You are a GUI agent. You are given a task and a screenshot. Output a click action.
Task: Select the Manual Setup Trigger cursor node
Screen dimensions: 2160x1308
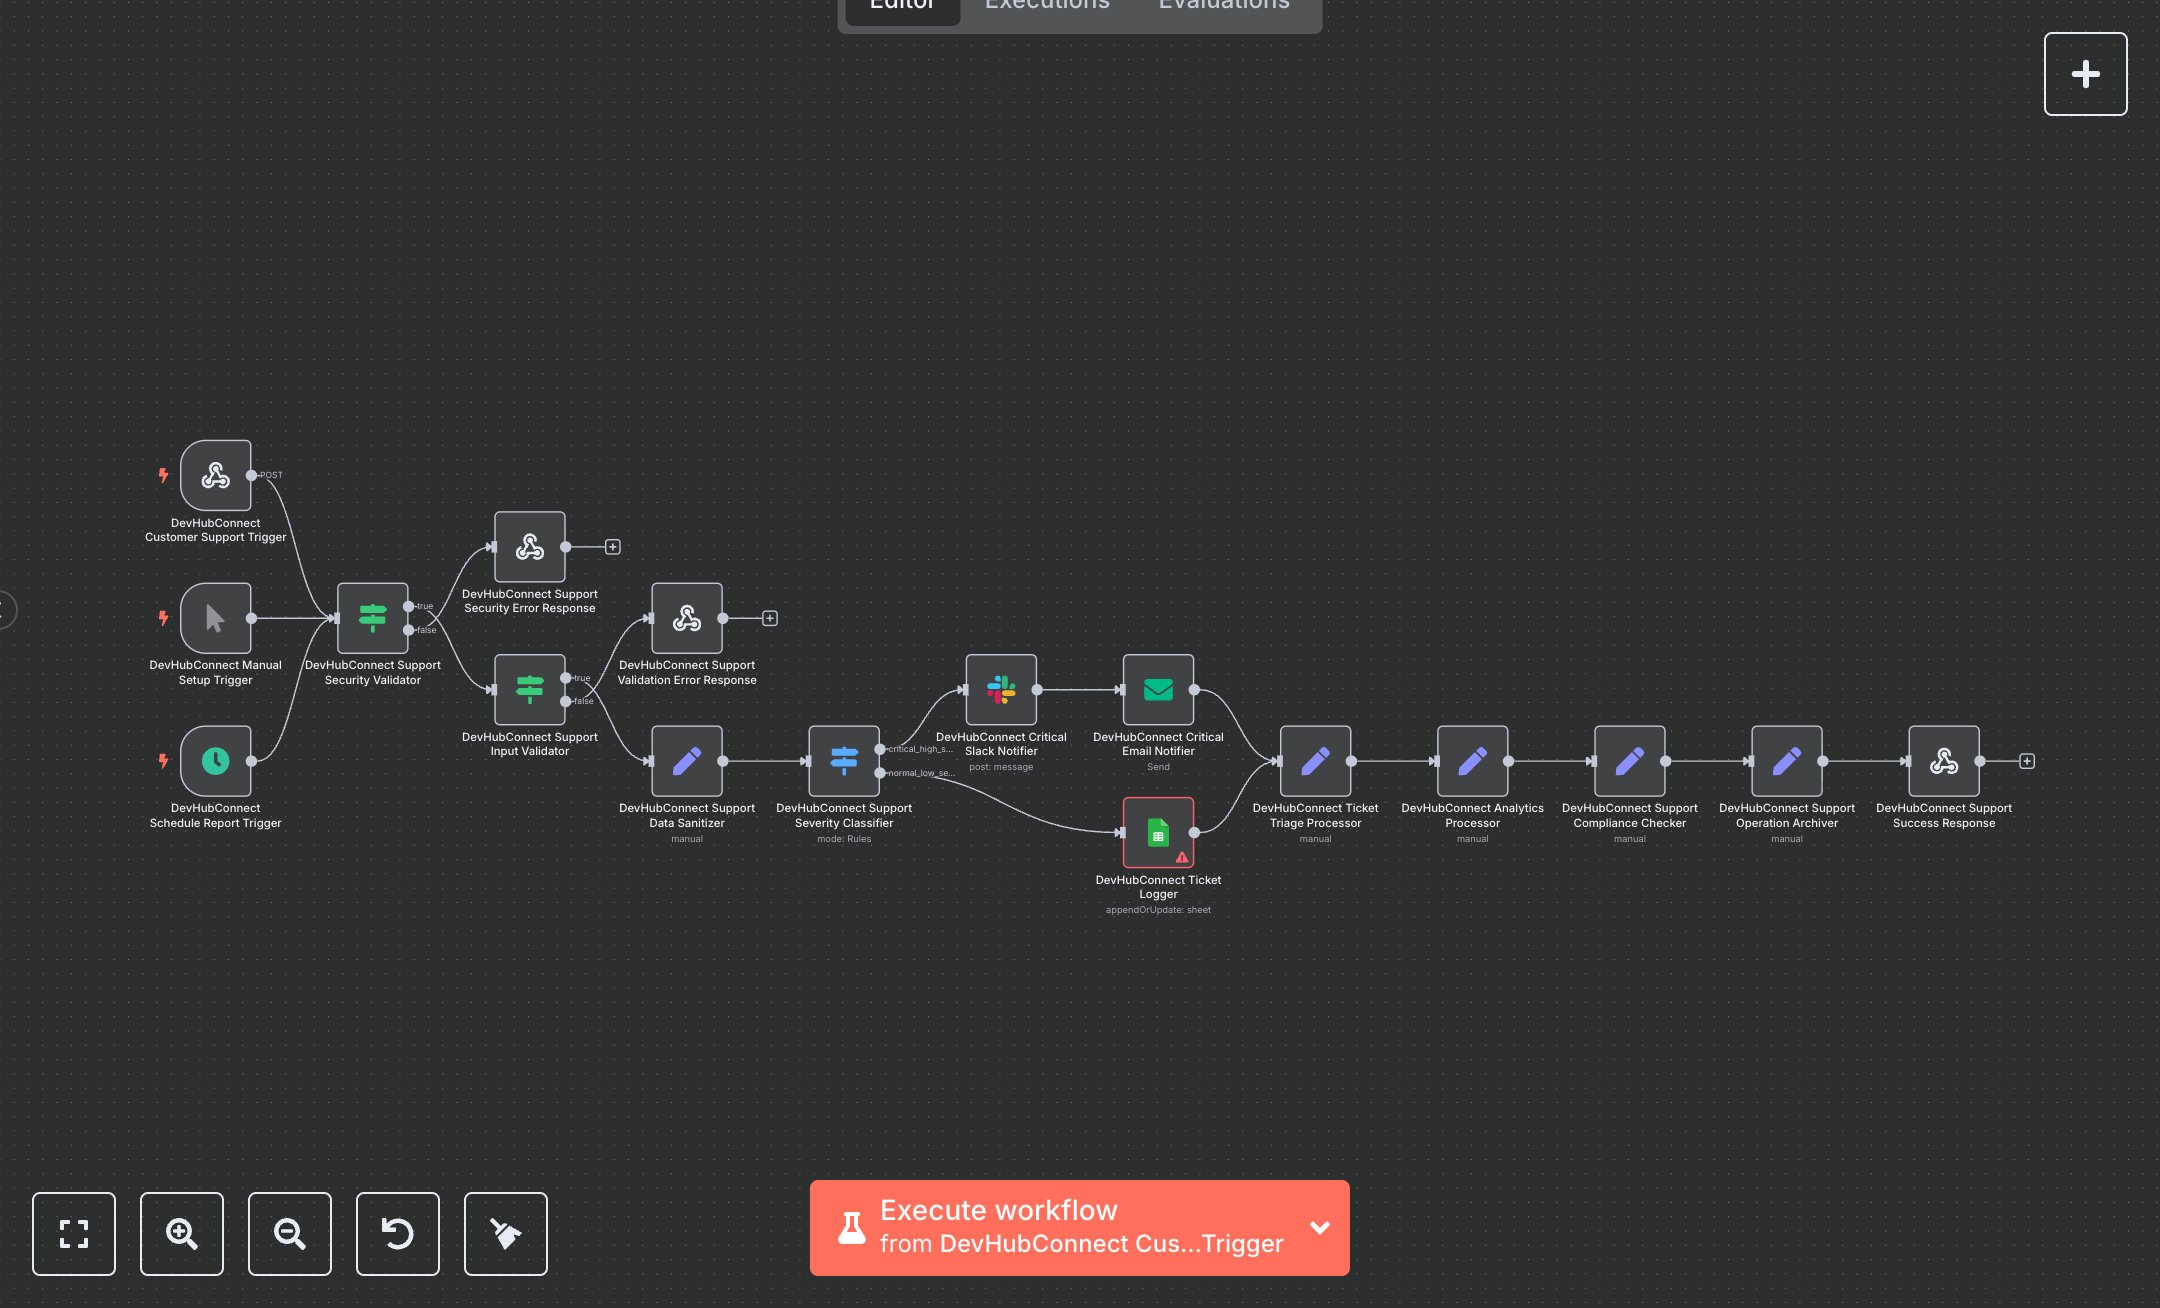click(215, 618)
